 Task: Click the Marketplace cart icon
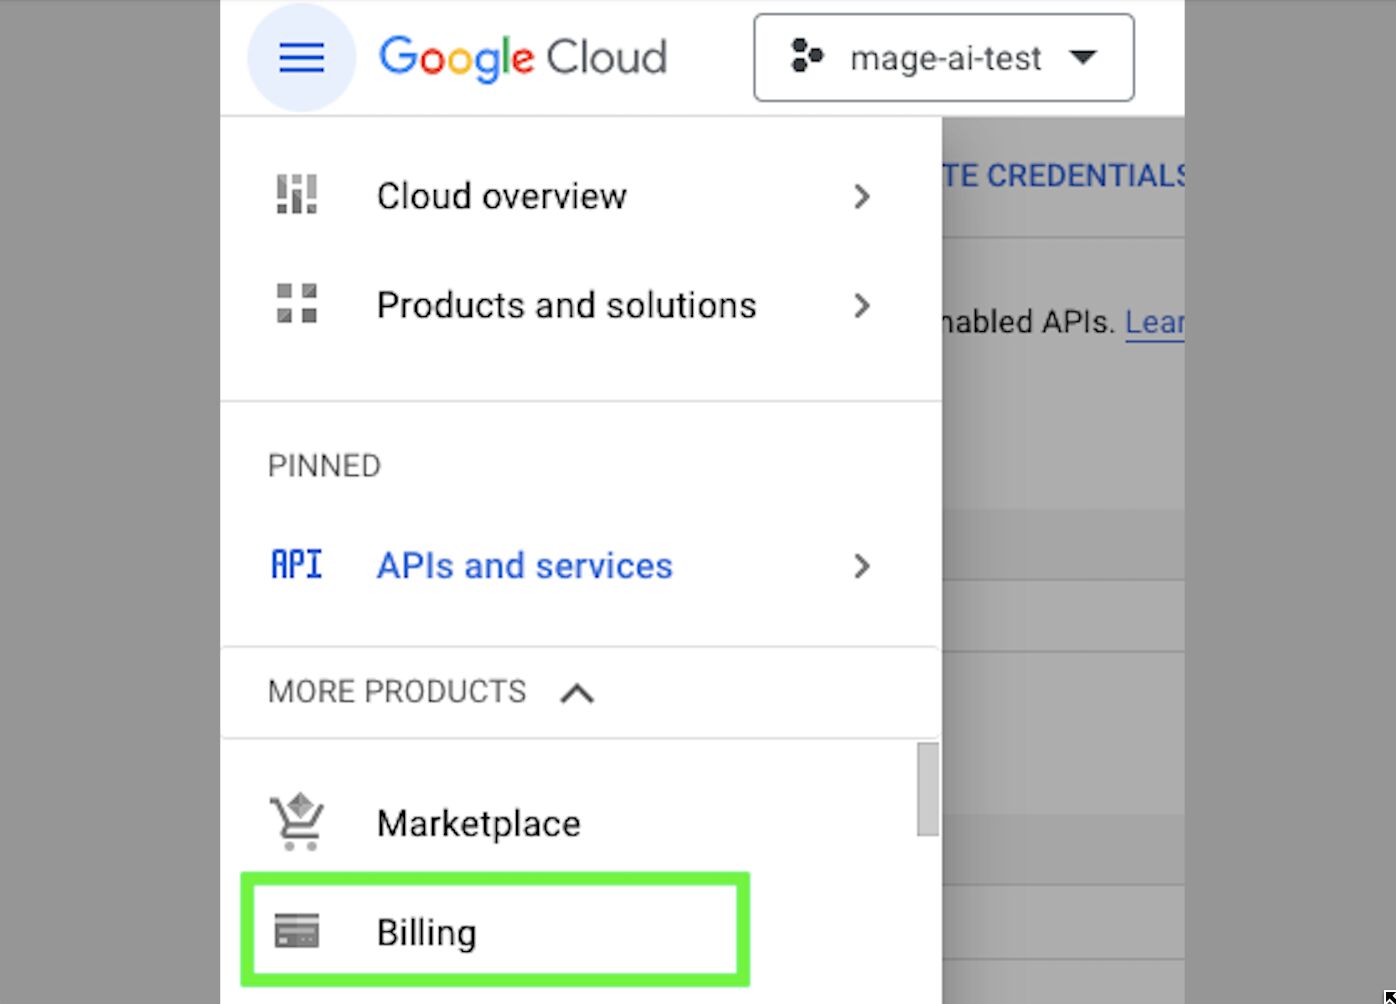[296, 822]
